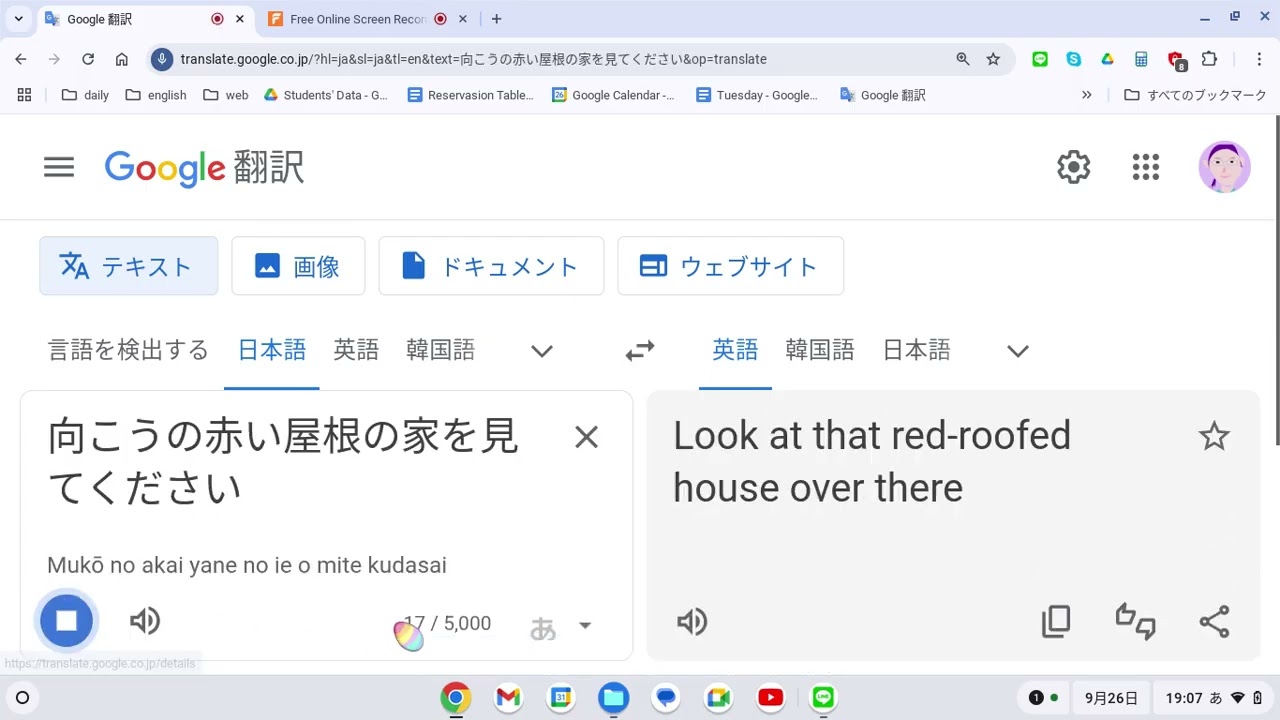Bookmark this page with star
The height and width of the screenshot is (720, 1280).
[x=993, y=59]
